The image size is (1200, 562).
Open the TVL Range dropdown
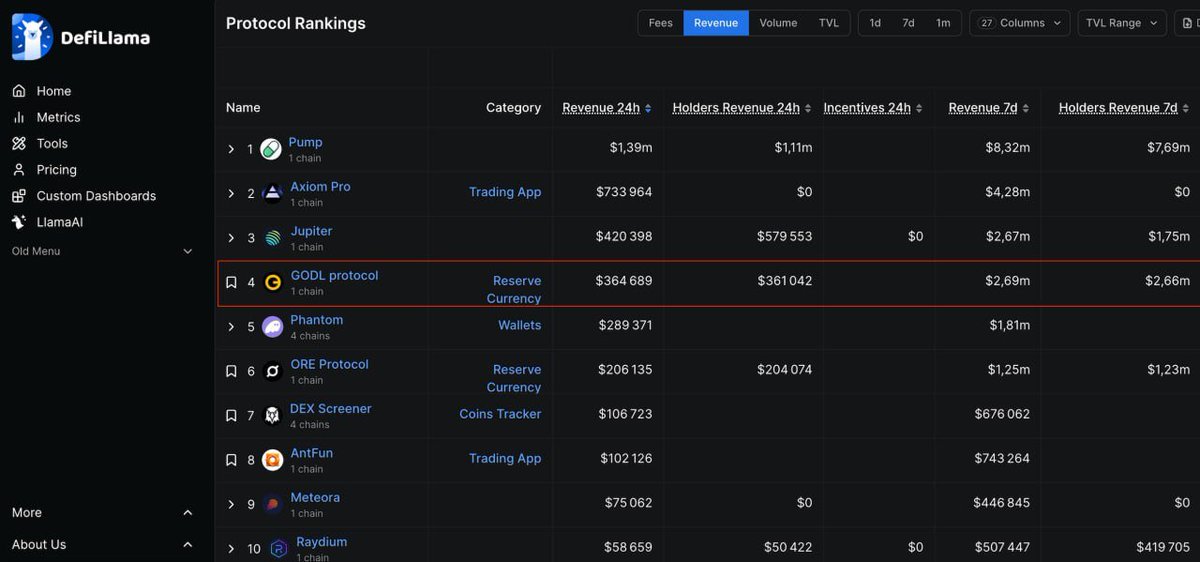pyautogui.click(x=1122, y=23)
